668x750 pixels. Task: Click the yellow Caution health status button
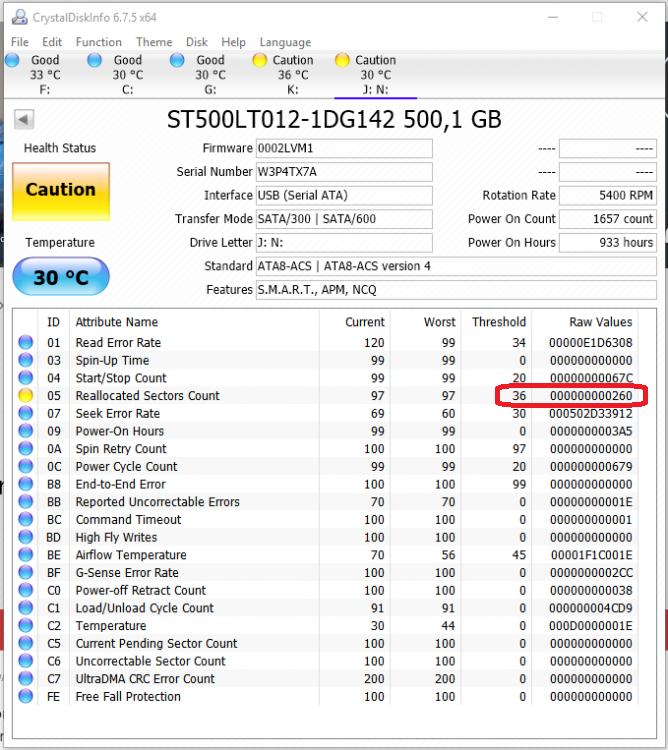coord(61,191)
